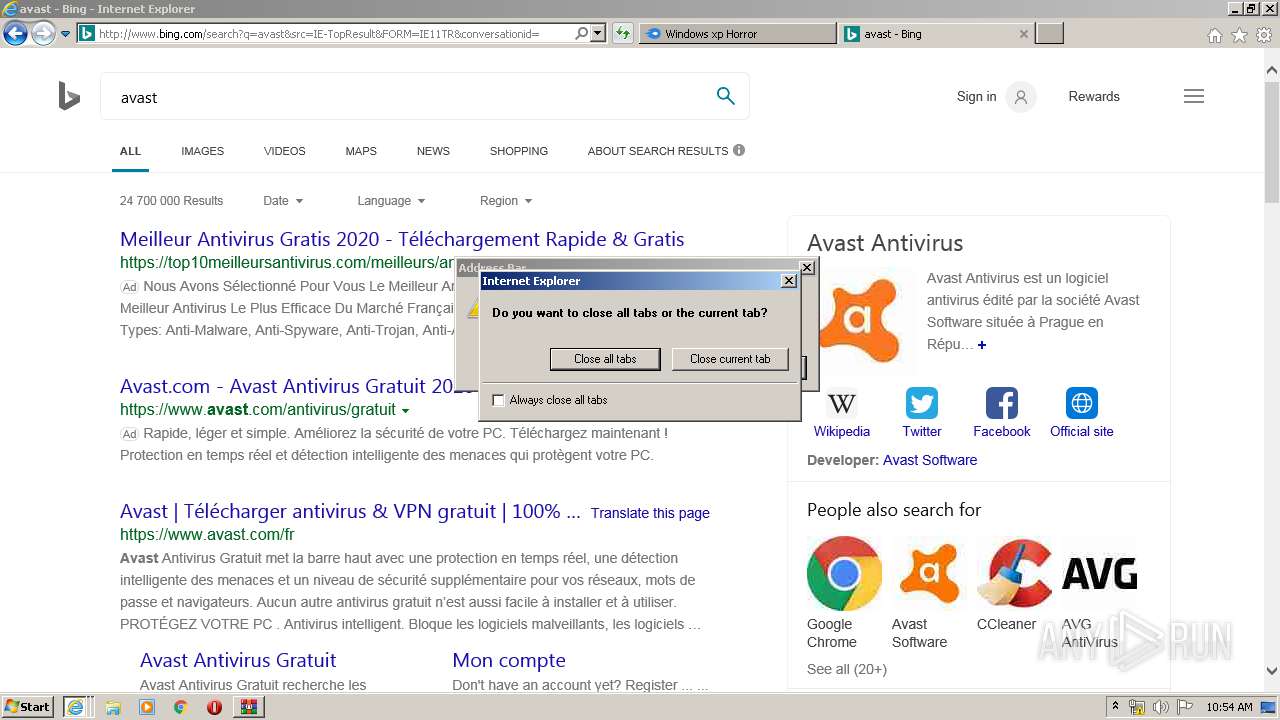Click the Sign in link

976,97
